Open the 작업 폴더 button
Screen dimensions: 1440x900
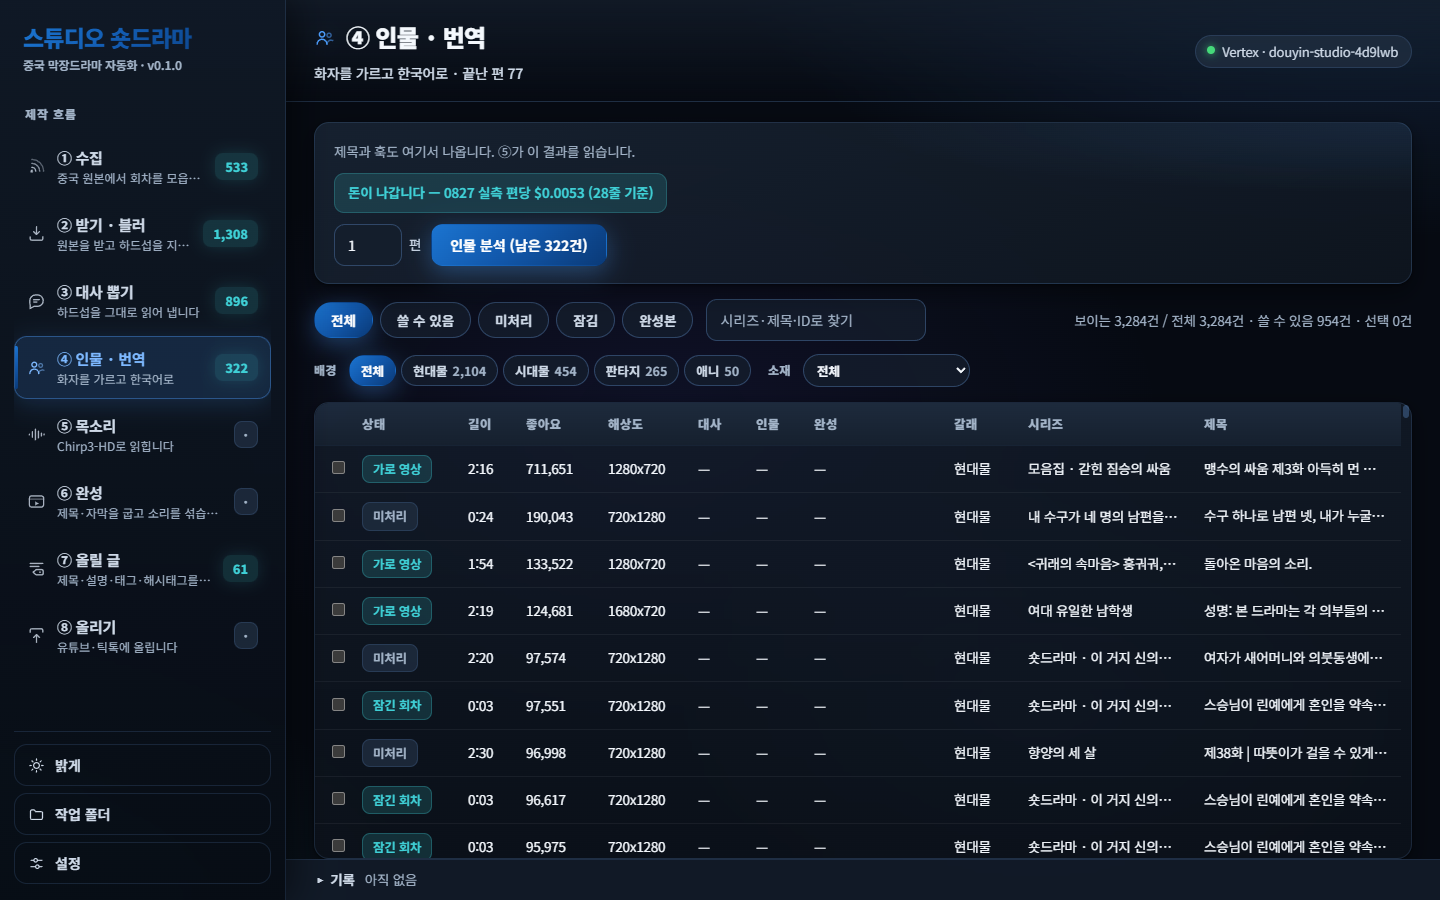[142, 815]
